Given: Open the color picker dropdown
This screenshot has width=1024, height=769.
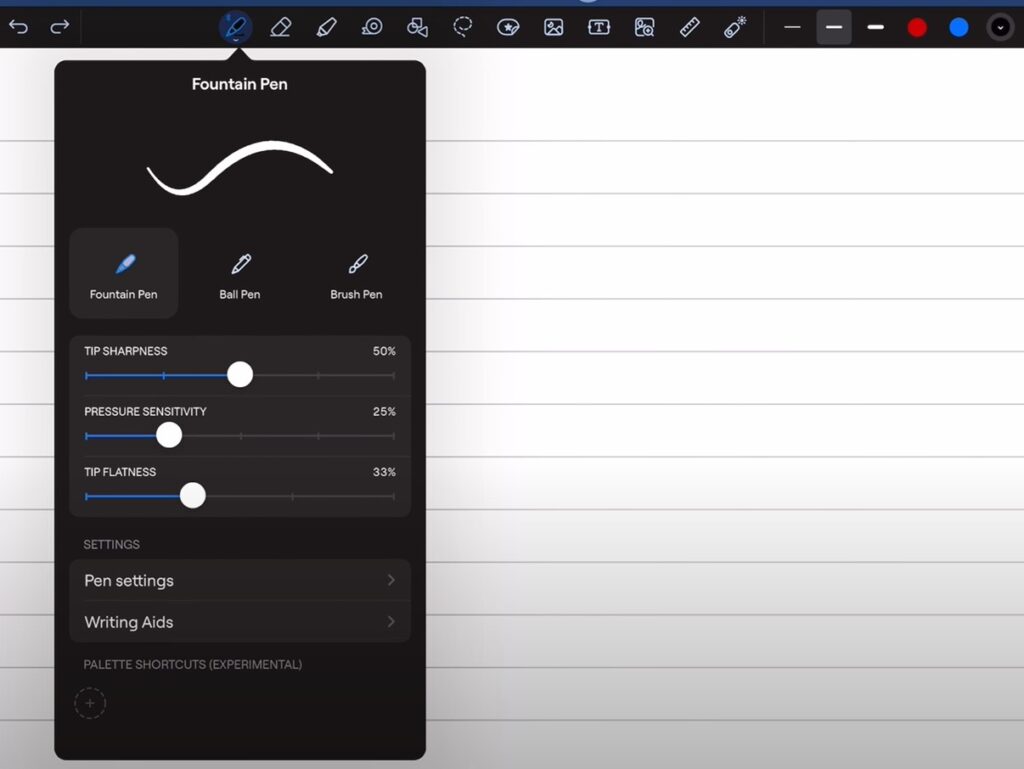Looking at the screenshot, I should 1000,27.
